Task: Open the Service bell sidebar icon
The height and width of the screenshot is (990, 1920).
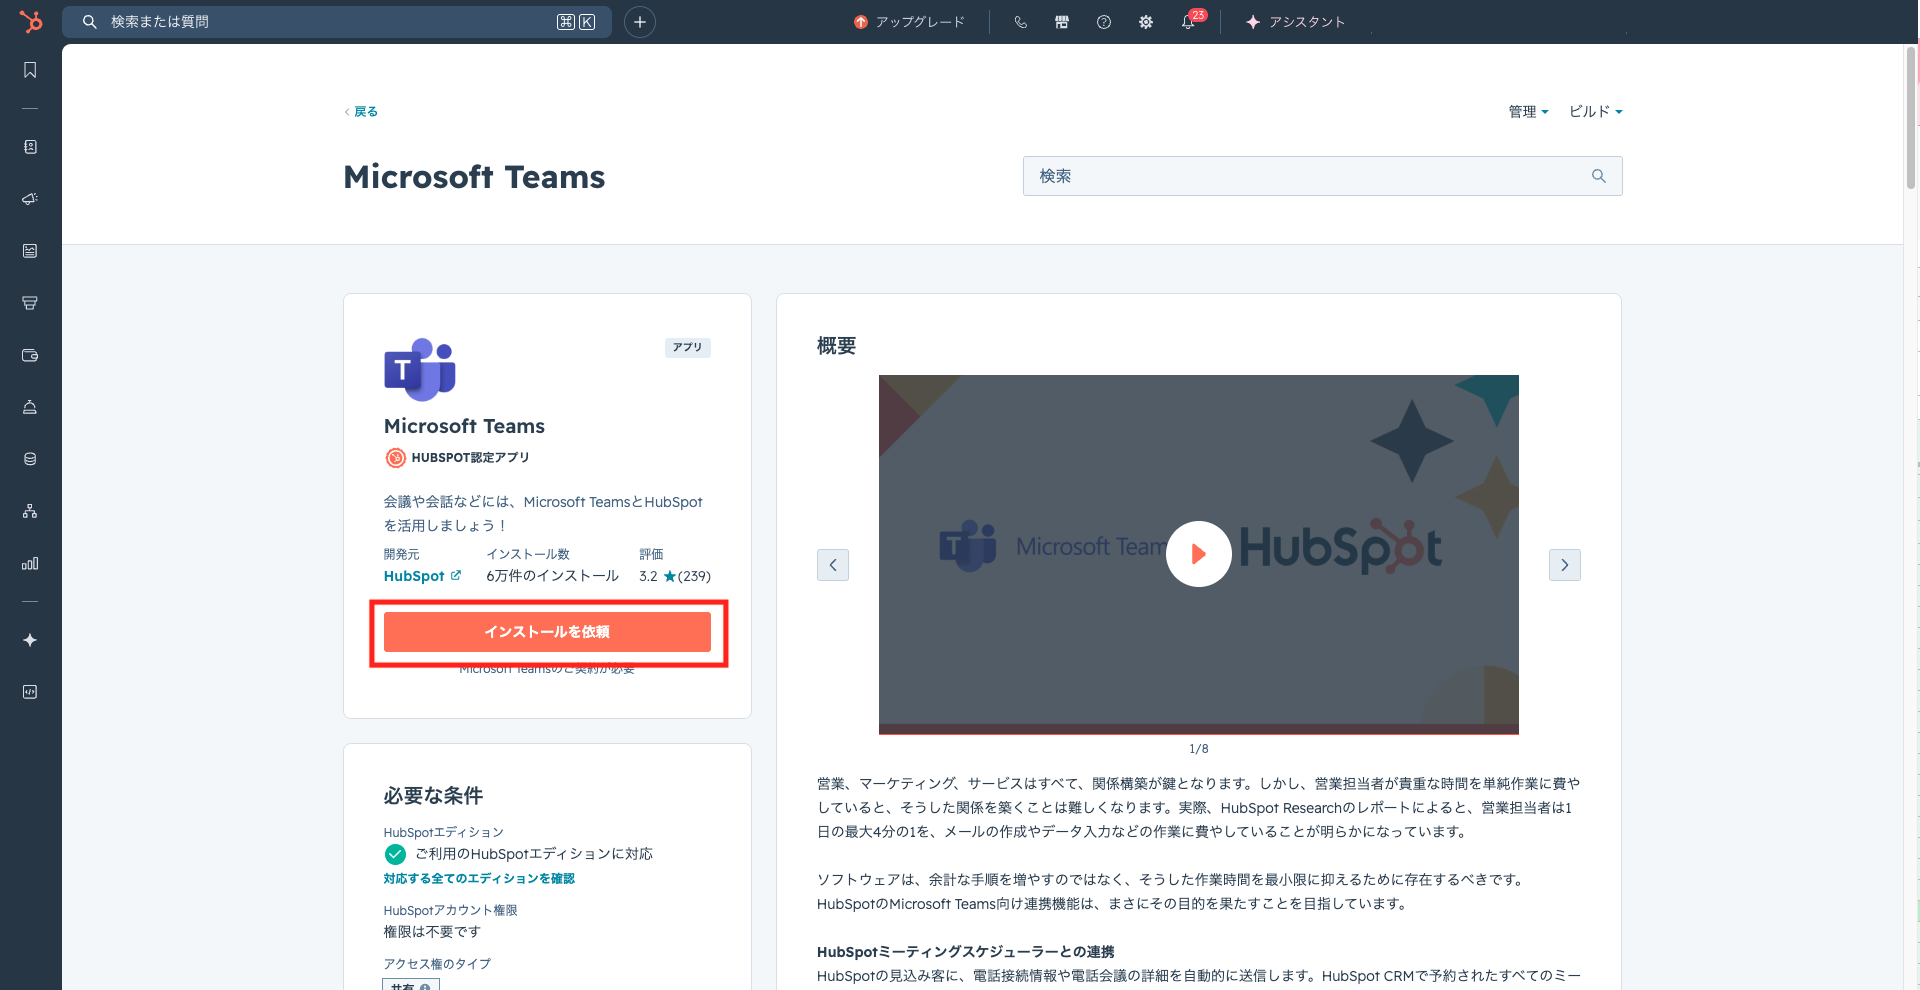Action: click(x=30, y=407)
